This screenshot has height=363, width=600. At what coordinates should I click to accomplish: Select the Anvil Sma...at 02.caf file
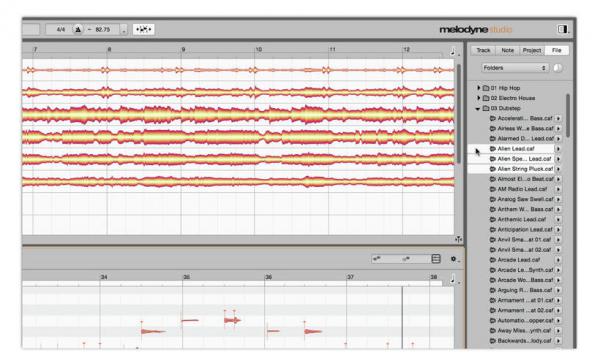point(524,249)
